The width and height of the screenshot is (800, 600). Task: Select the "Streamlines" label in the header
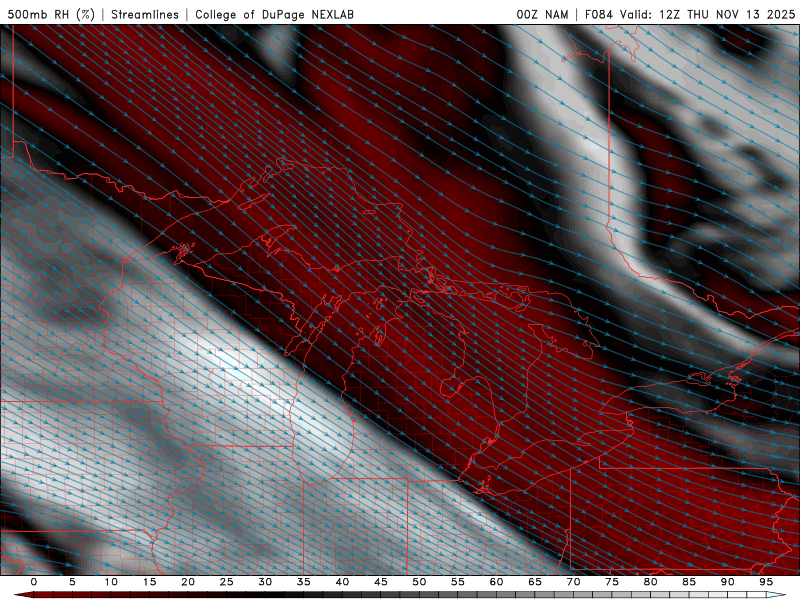[x=145, y=14]
